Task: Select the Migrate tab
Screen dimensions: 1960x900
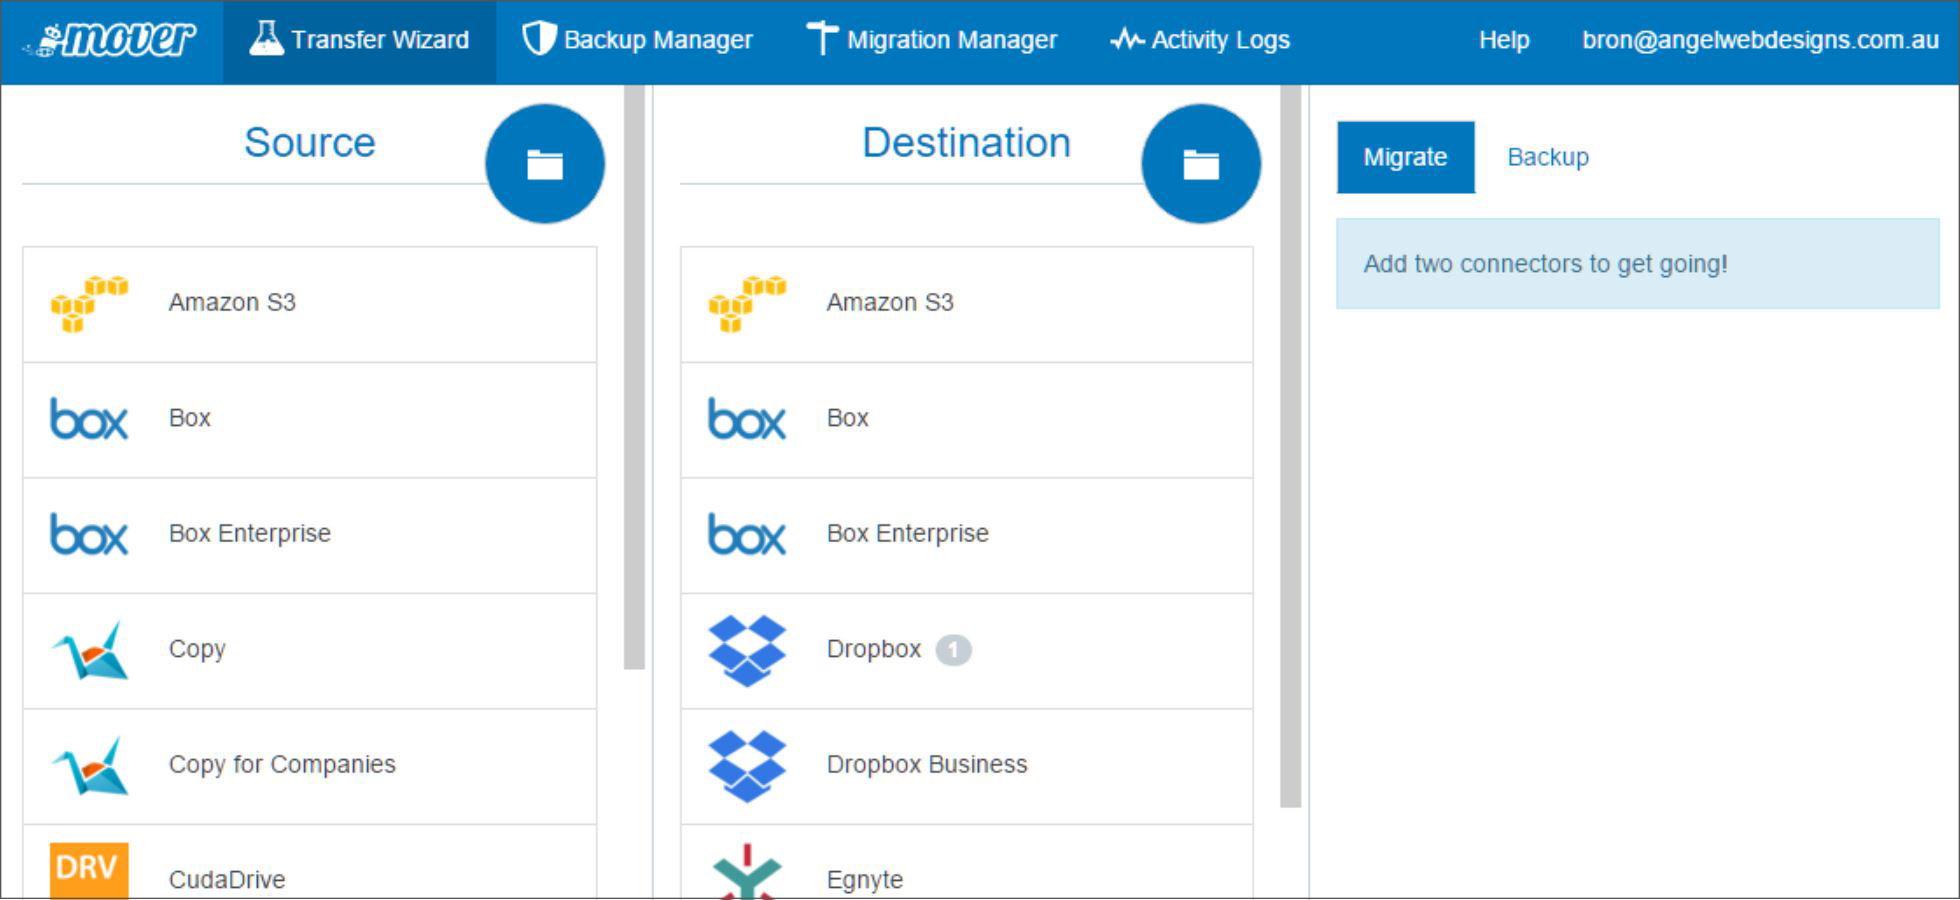Action: point(1405,157)
